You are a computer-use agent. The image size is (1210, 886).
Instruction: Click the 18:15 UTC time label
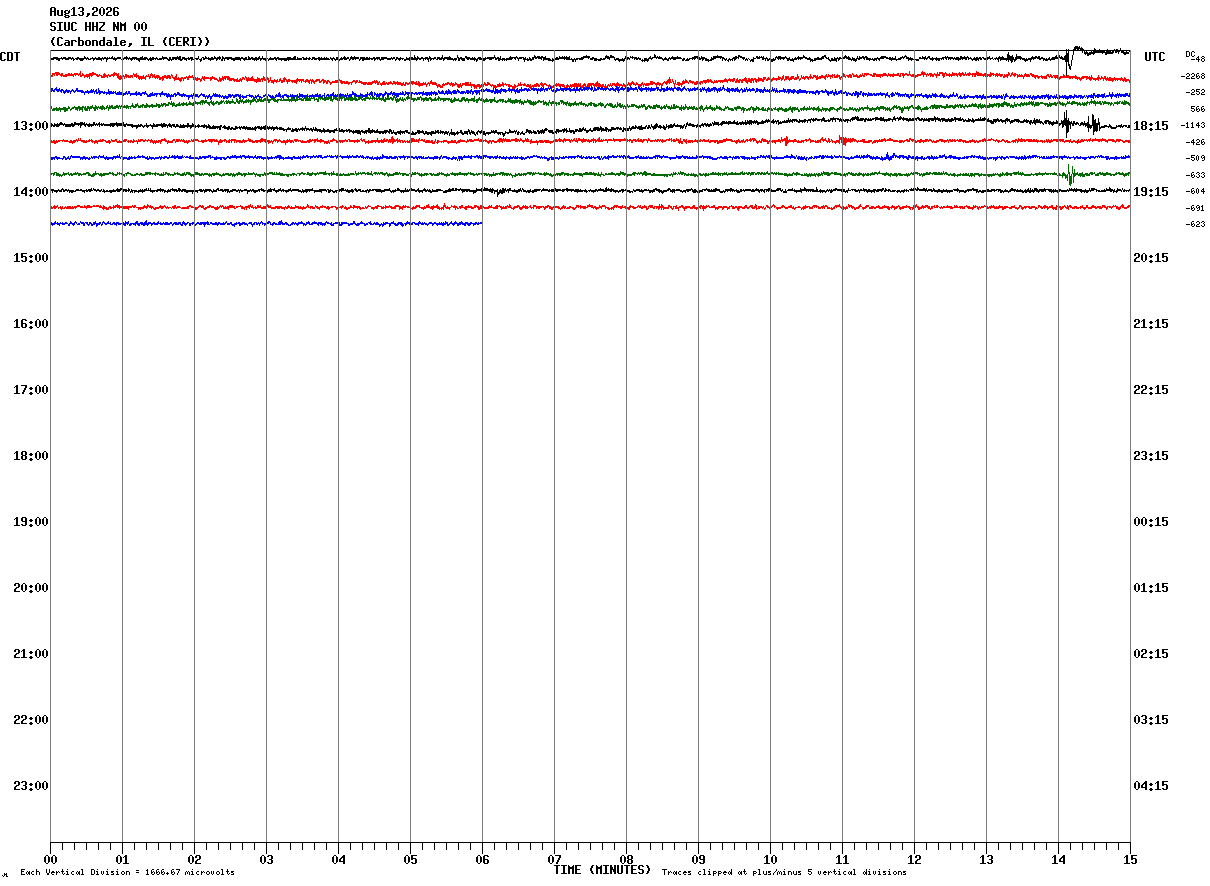tap(1151, 126)
